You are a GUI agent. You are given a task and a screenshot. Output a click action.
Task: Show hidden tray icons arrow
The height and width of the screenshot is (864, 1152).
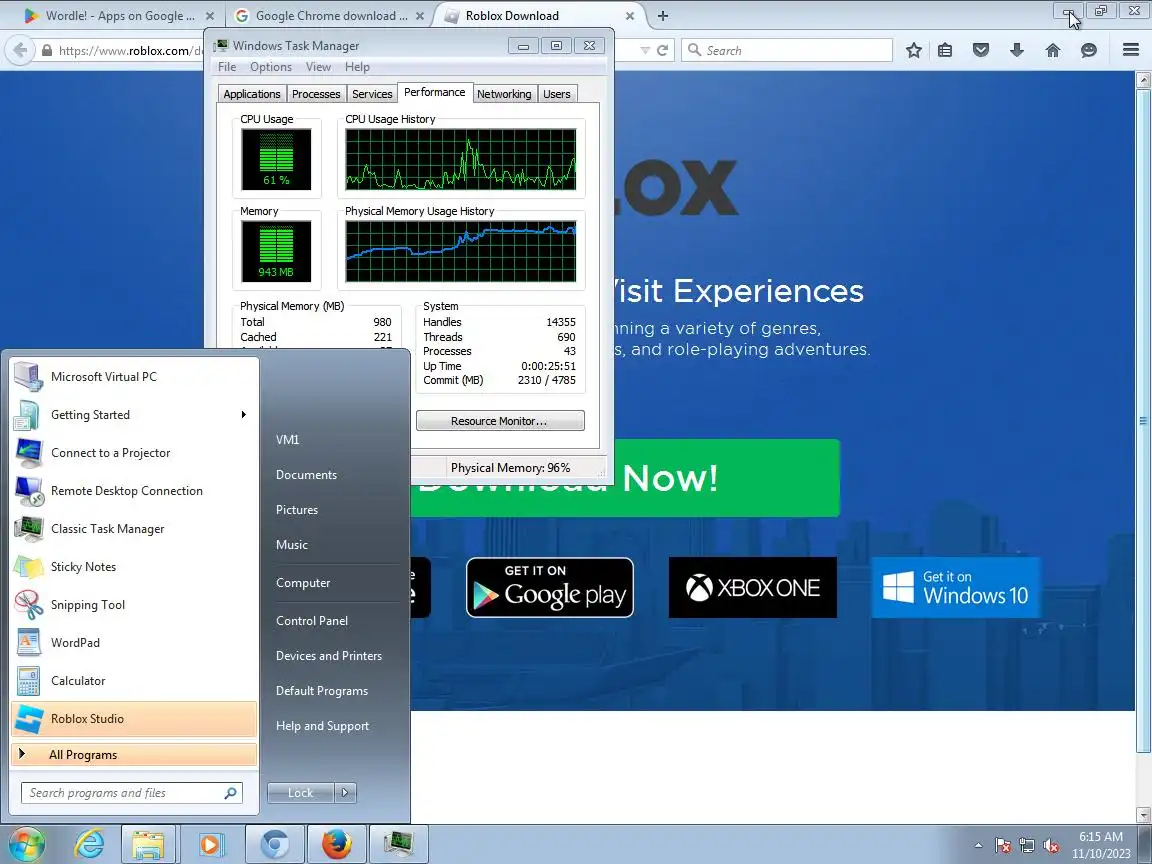[979, 845]
